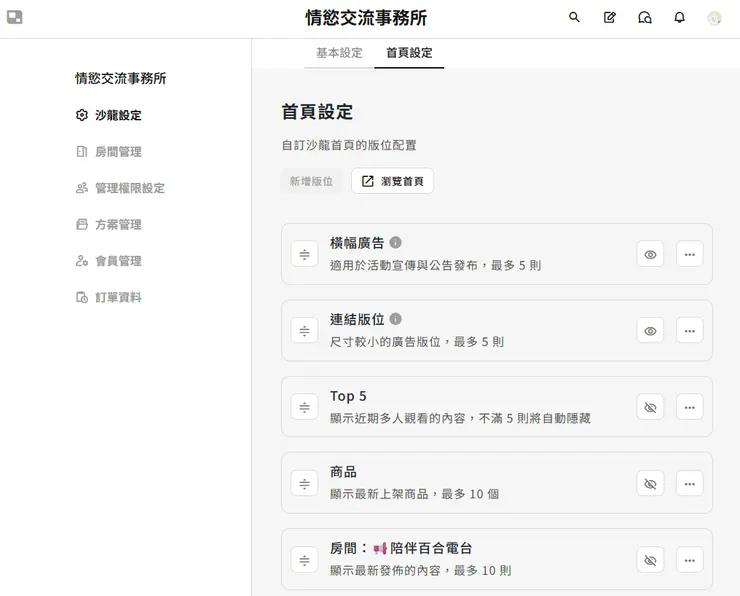The height and width of the screenshot is (596, 740).
Task: Click the Top 5 card title
Action: pyautogui.click(x=348, y=396)
